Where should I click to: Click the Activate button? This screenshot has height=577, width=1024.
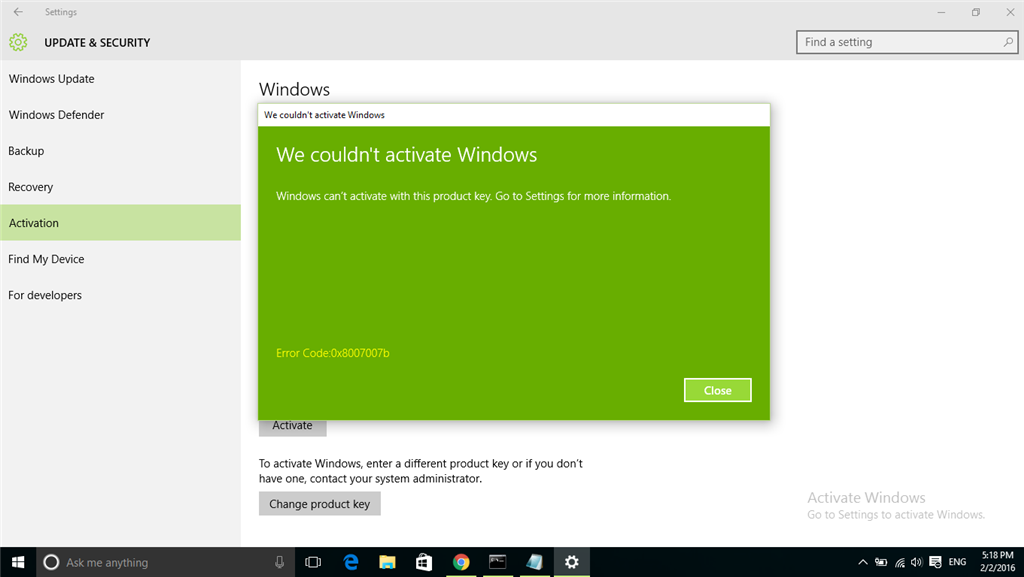coord(293,428)
